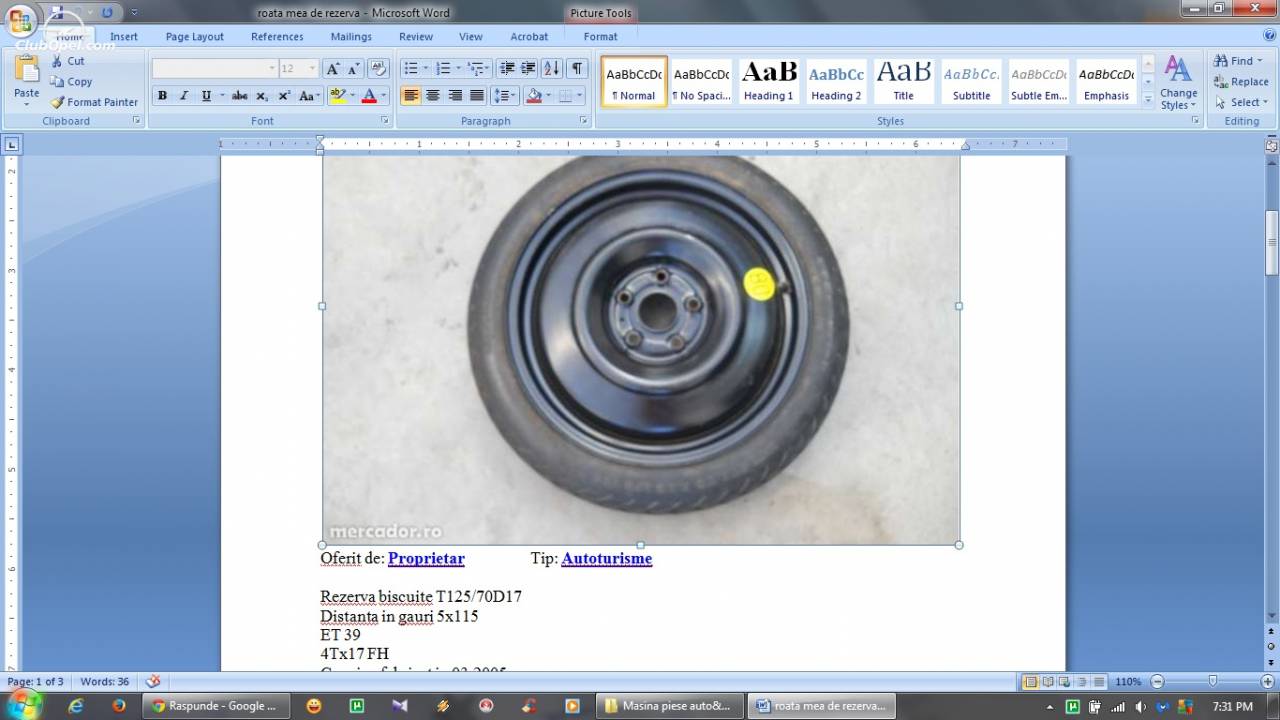Screen dimensions: 1280x720
Task: Apply the red font color
Action: (x=368, y=96)
